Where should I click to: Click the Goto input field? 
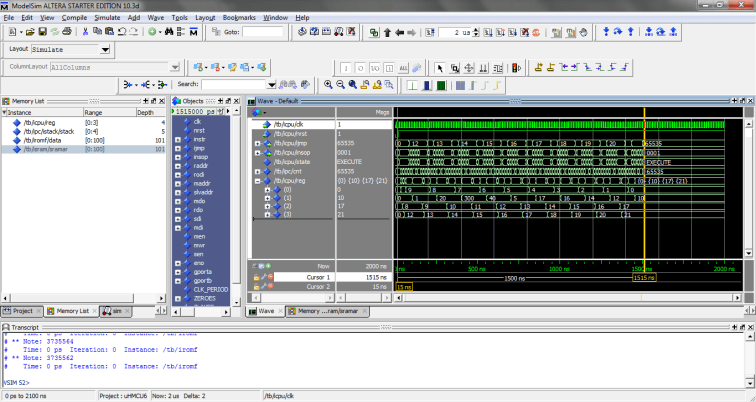[261, 33]
